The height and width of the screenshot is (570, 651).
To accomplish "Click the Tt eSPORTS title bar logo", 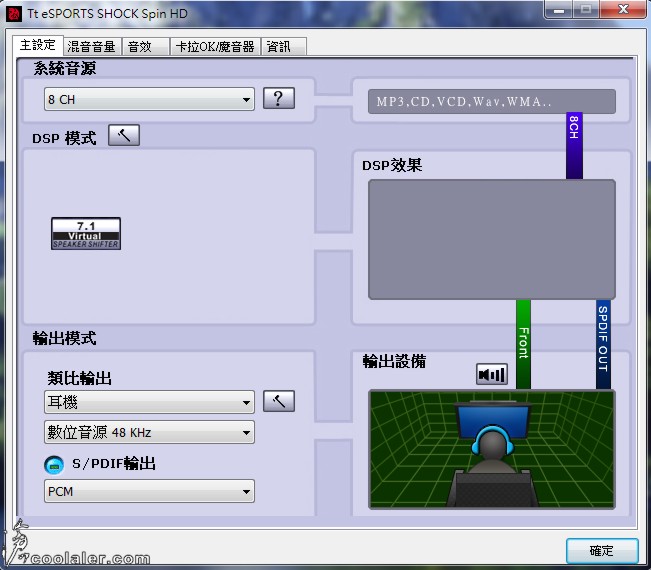I will (14, 14).
